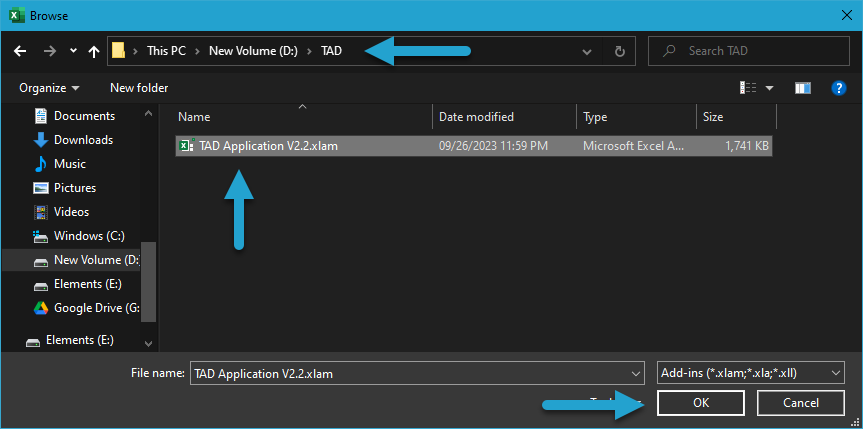Click the 09/26/2023 11:59 PM date
Screen dimensions: 863x429
pos(493,146)
